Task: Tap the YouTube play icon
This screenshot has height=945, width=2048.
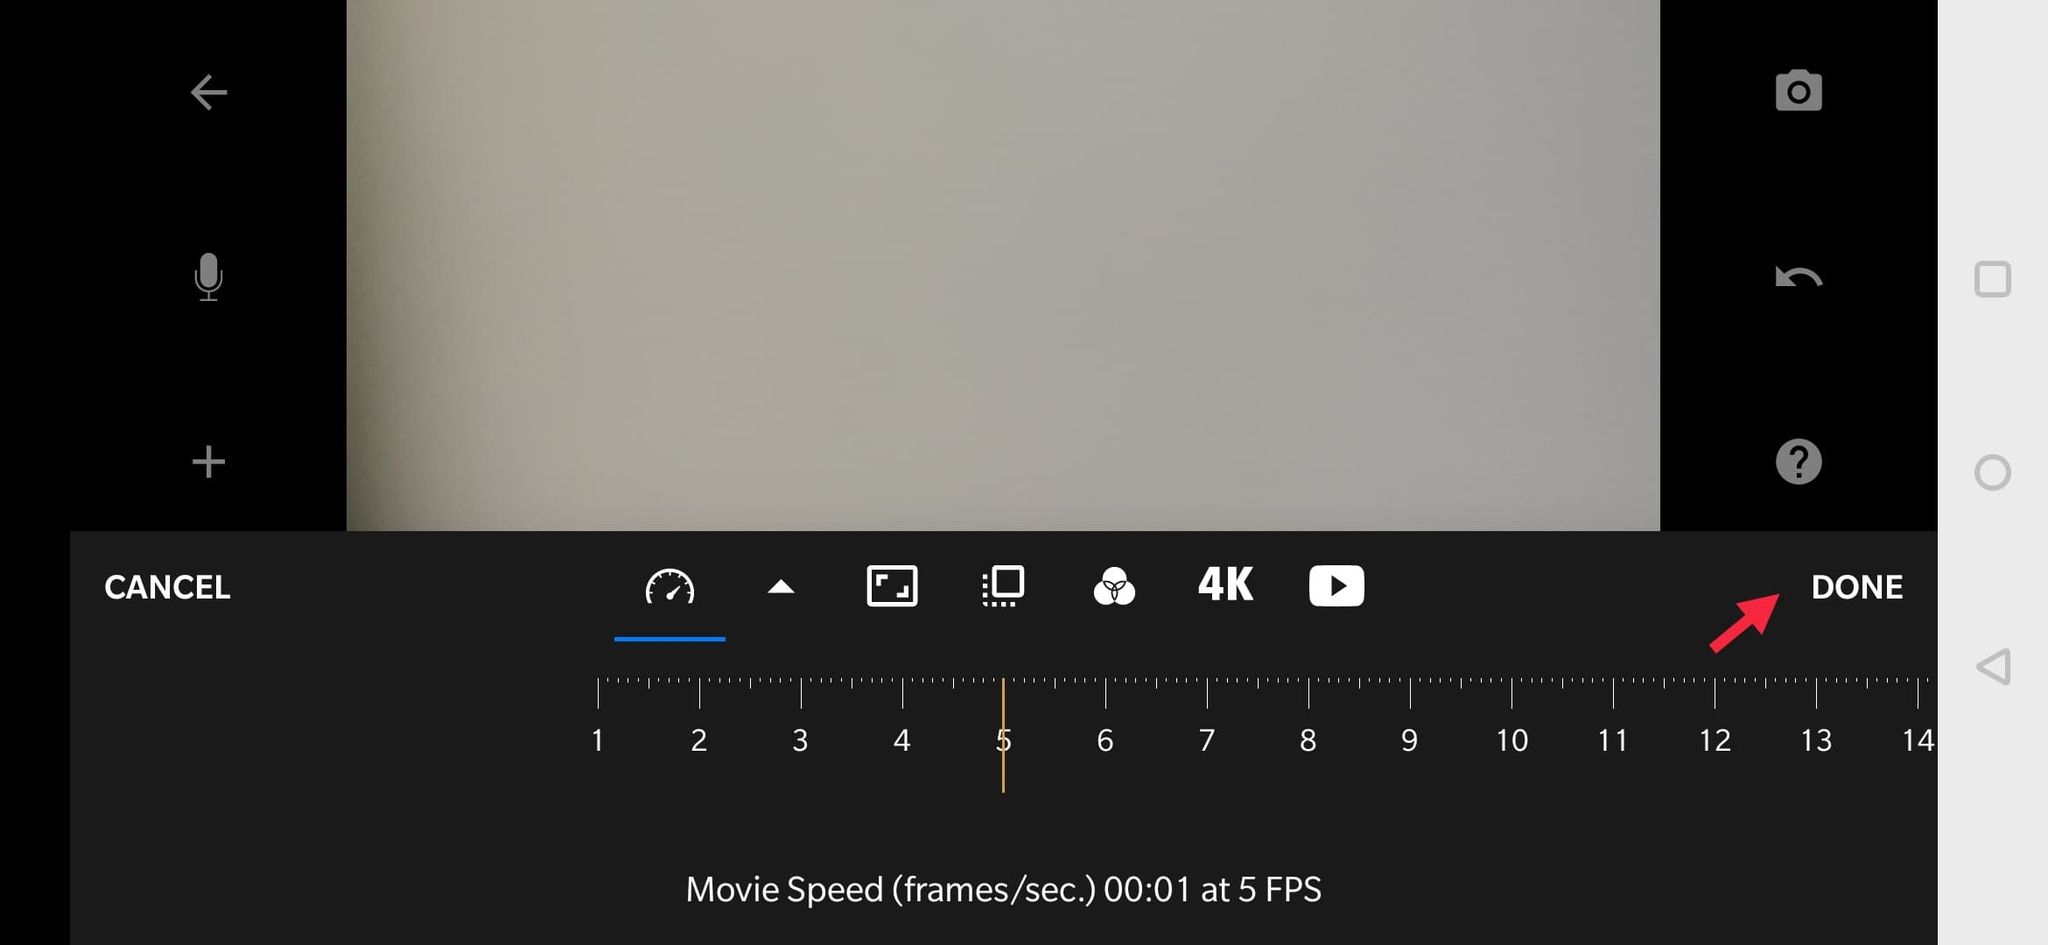Action: (1336, 586)
